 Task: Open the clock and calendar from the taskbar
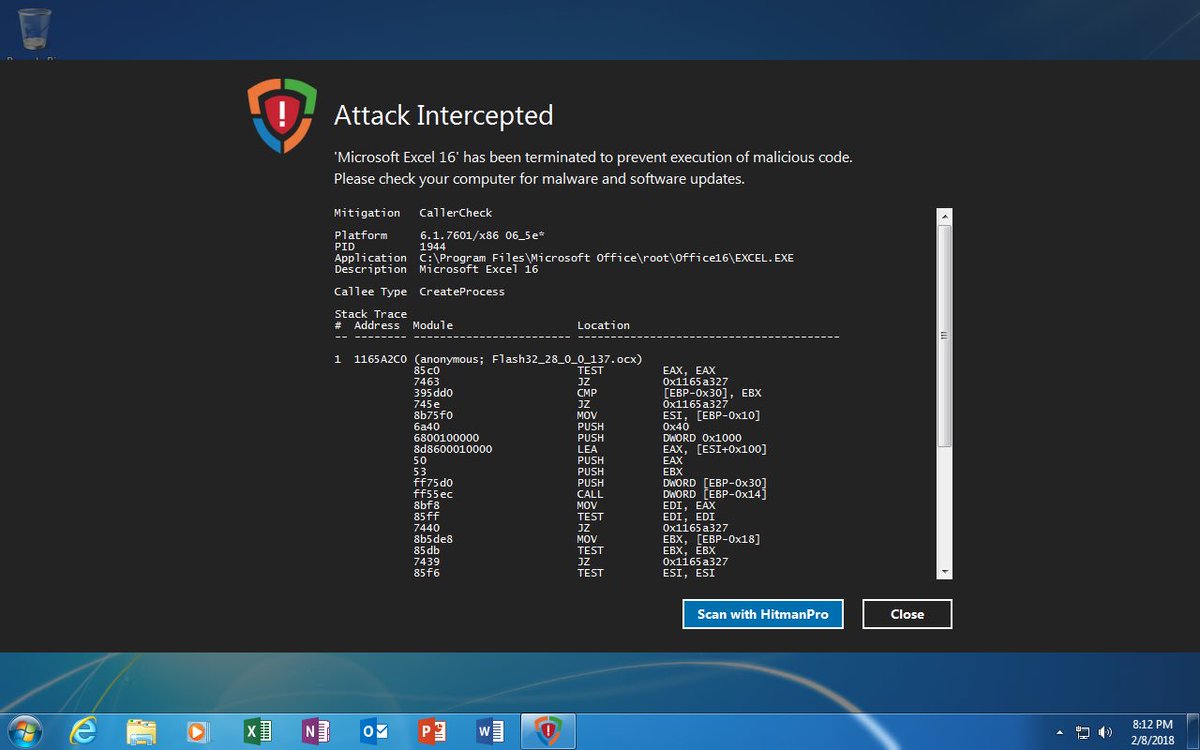[x=1152, y=731]
